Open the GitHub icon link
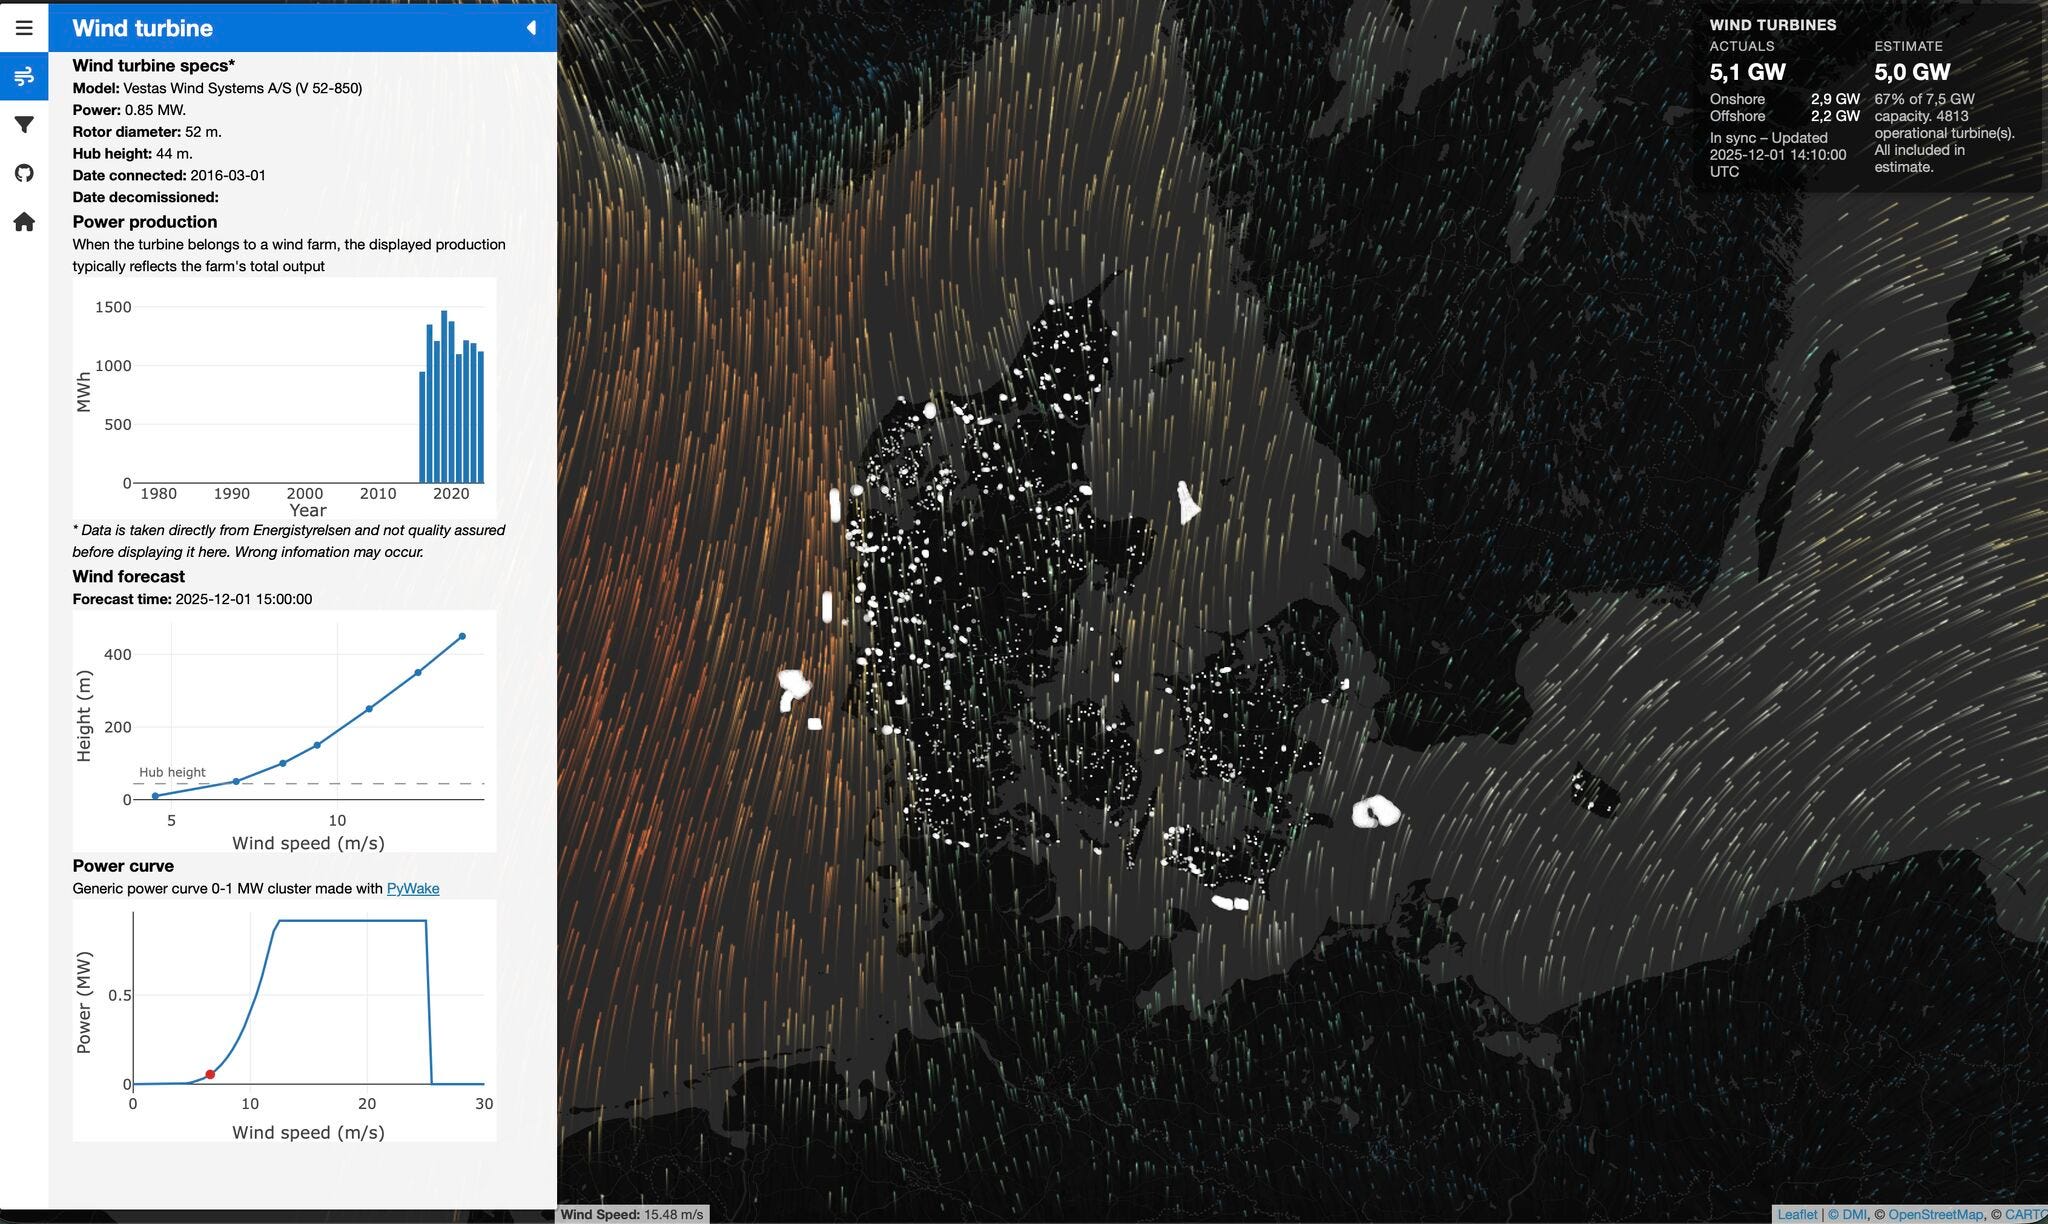The height and width of the screenshot is (1224, 2048). [24, 173]
